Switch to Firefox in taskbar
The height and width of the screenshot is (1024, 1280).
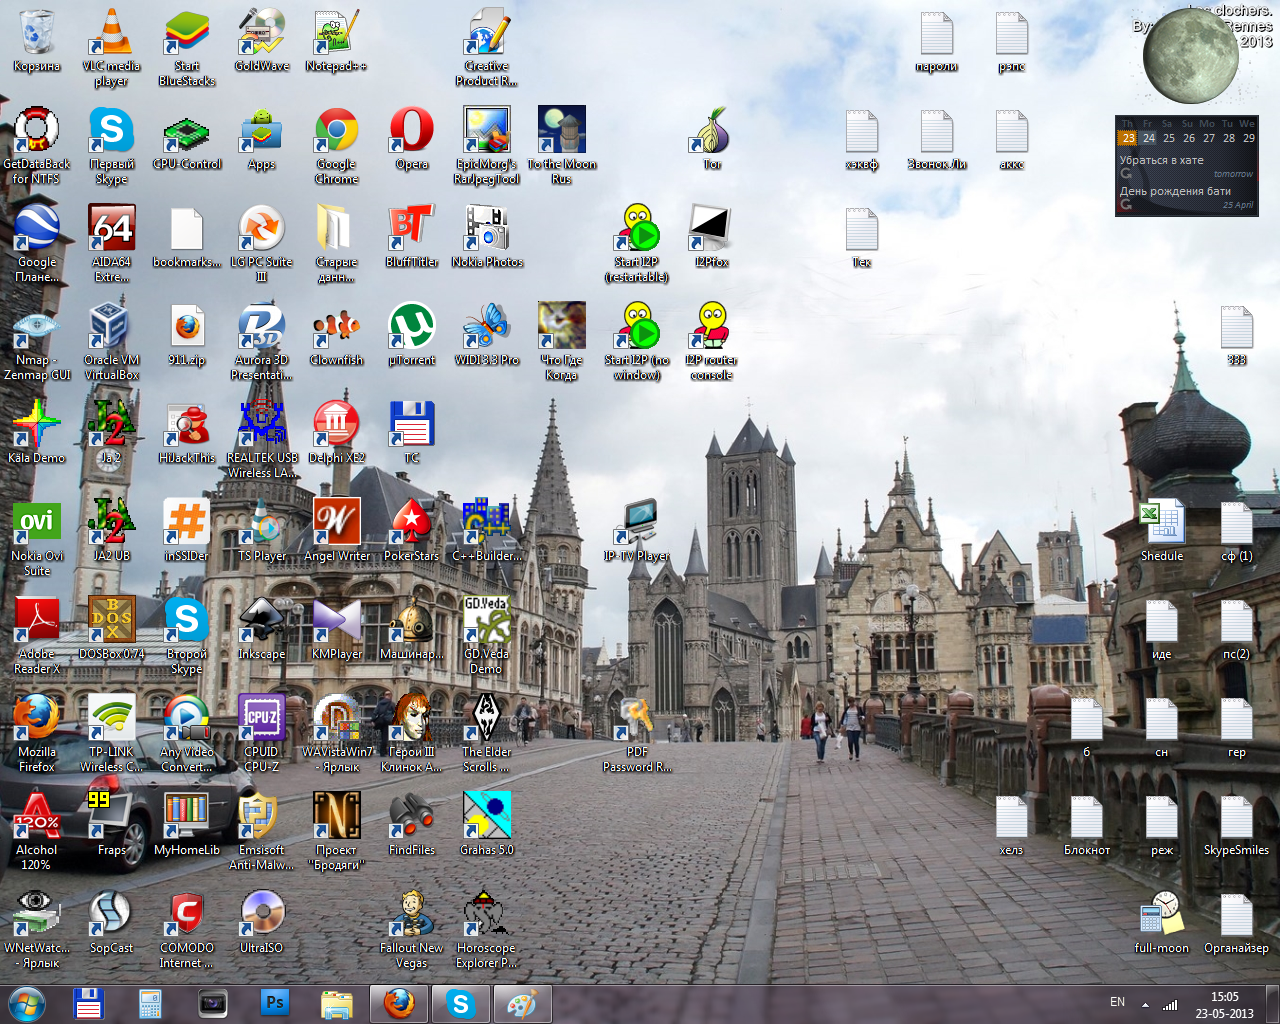coord(399,1003)
